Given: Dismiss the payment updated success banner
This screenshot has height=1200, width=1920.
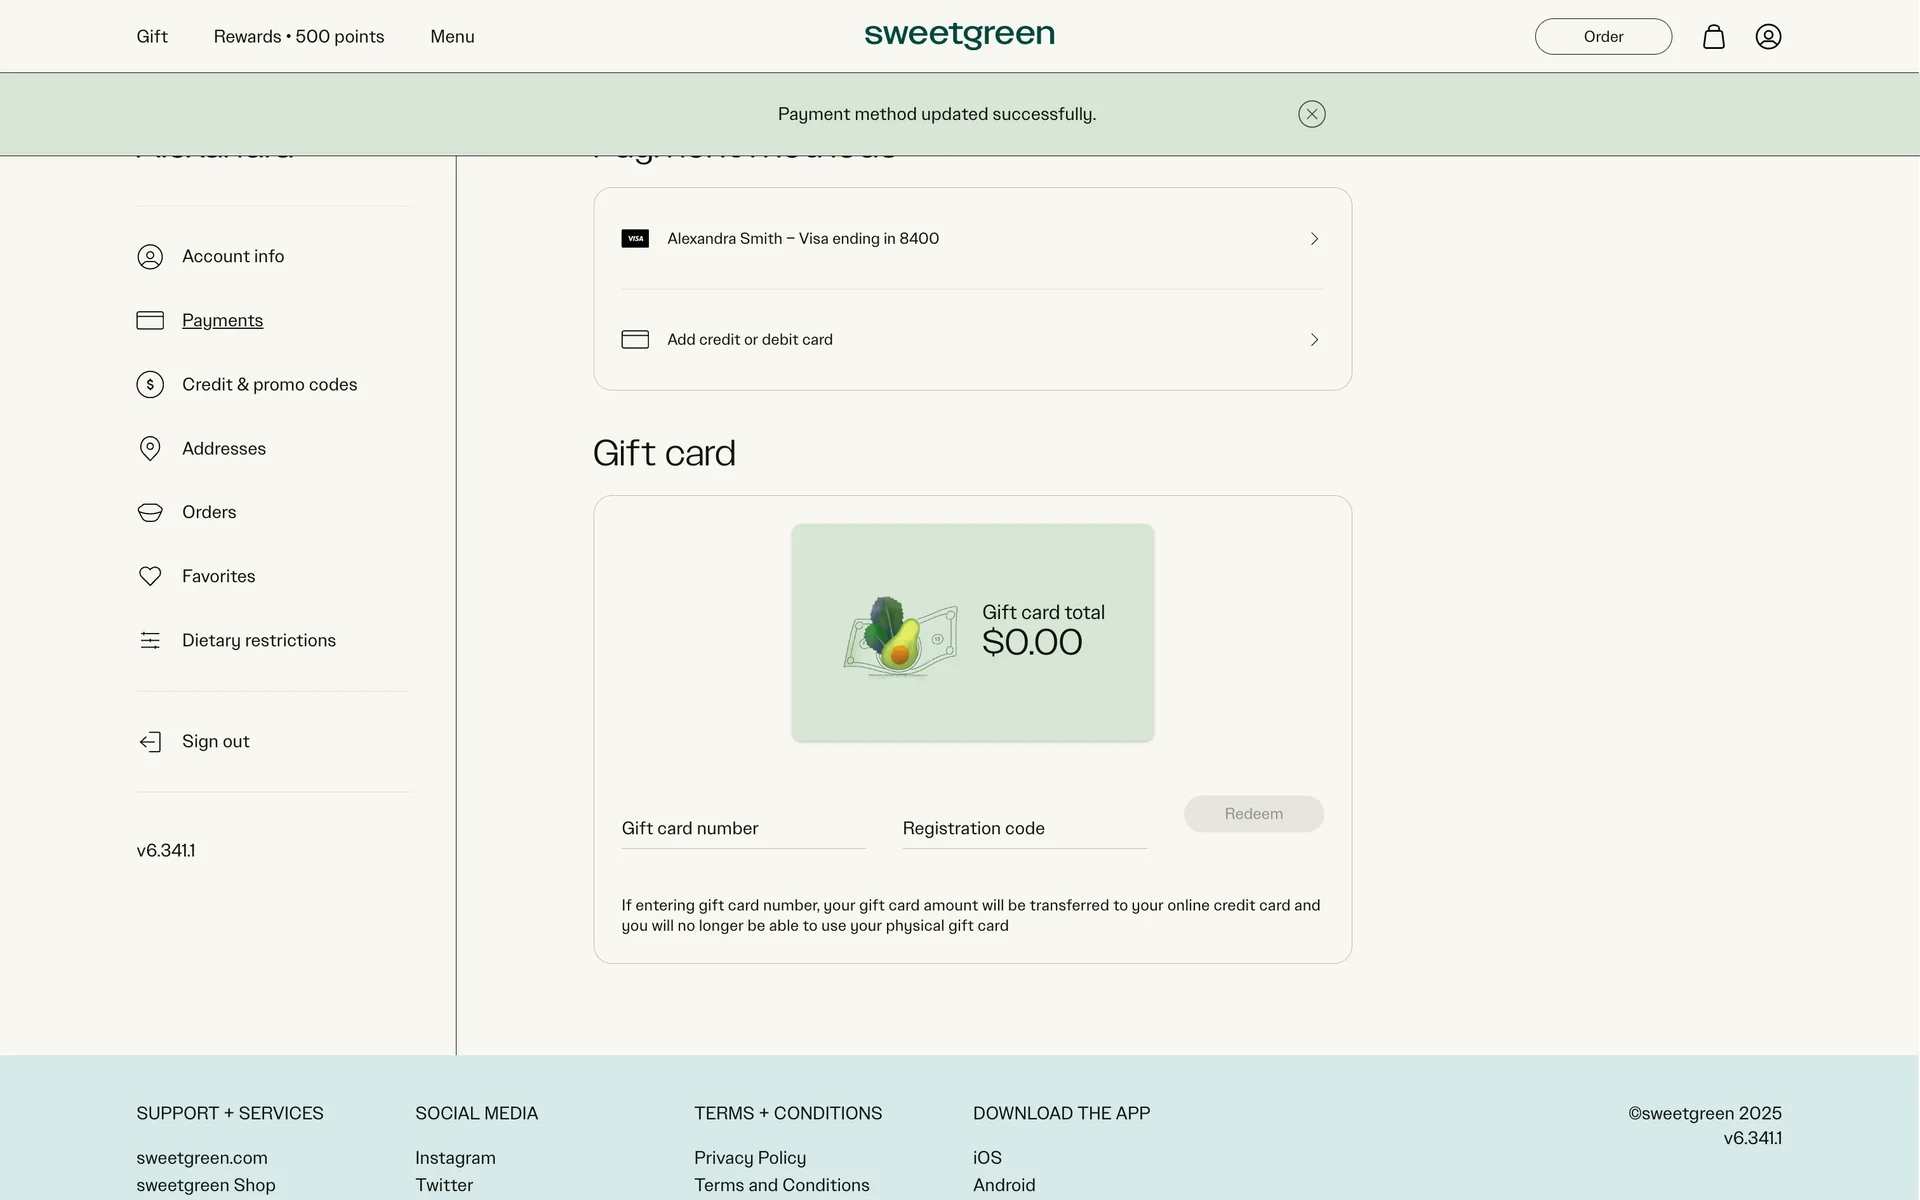Looking at the screenshot, I should 1311,114.
